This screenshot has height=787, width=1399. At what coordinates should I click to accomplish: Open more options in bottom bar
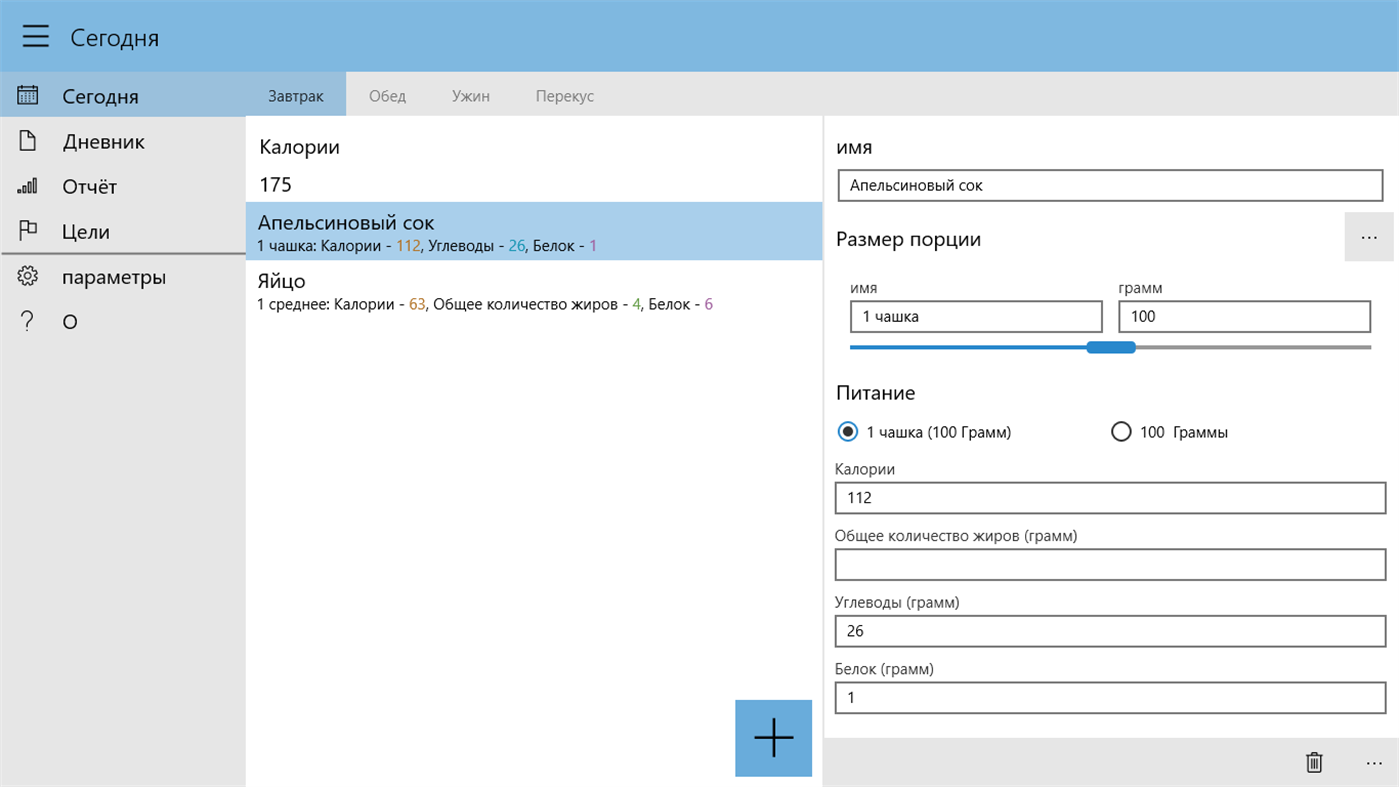[x=1373, y=763]
